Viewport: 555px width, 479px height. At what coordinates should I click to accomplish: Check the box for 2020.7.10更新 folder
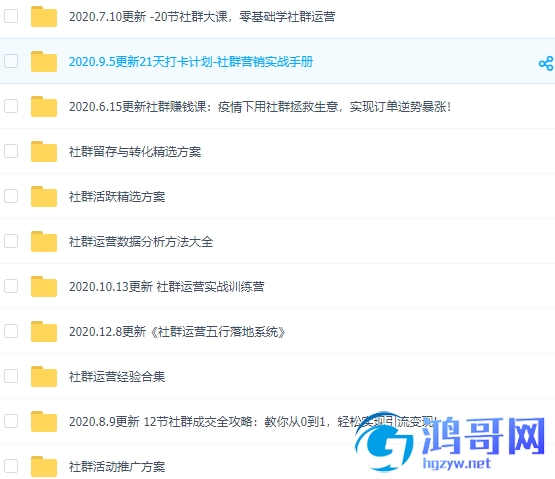click(11, 16)
